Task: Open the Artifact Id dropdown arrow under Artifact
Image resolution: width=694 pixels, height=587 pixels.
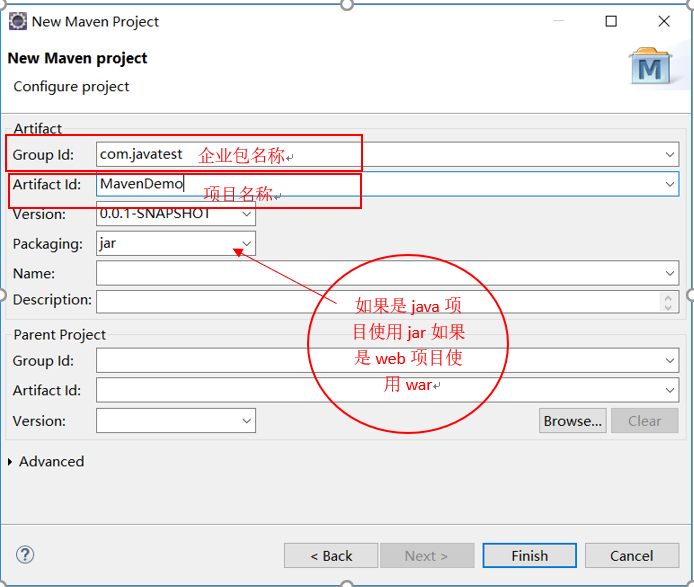Action: [x=670, y=184]
